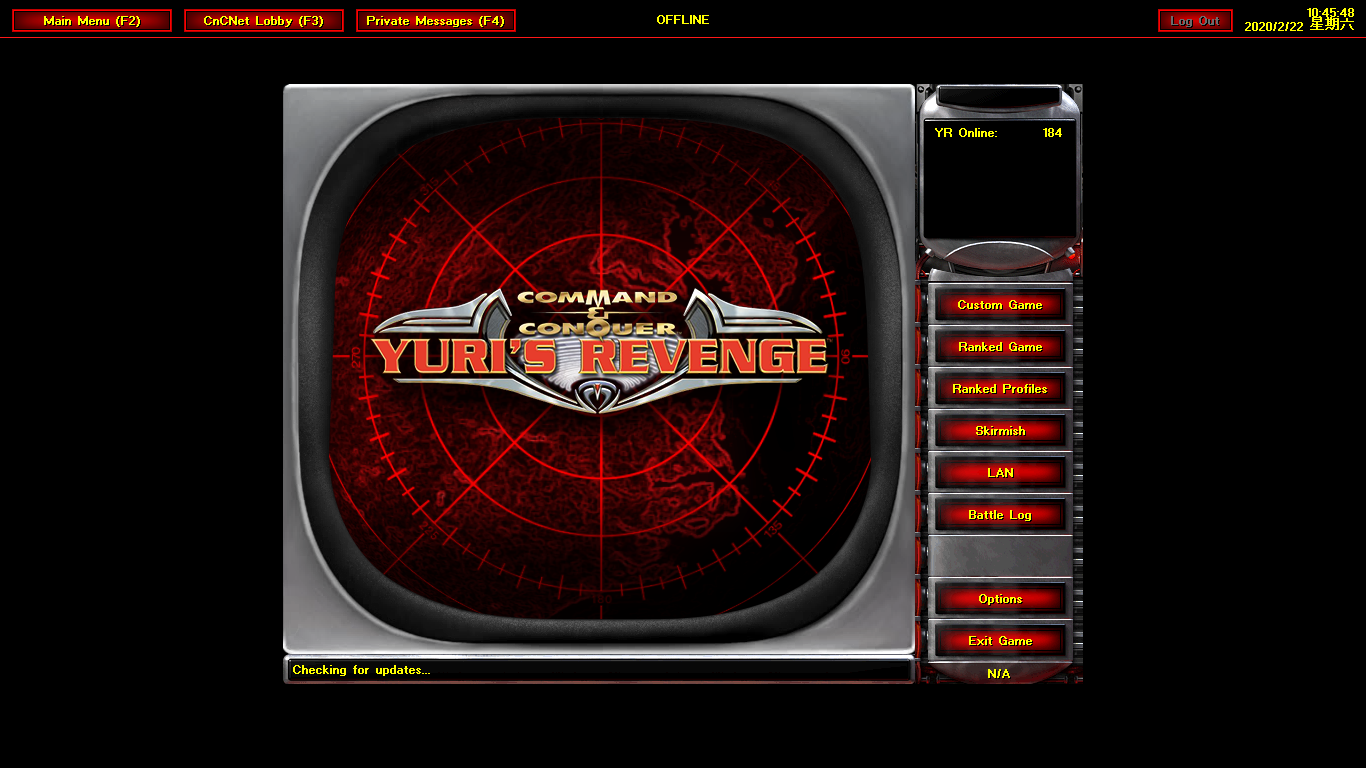
Task: Click the OFFLINE status text
Action: (683, 20)
